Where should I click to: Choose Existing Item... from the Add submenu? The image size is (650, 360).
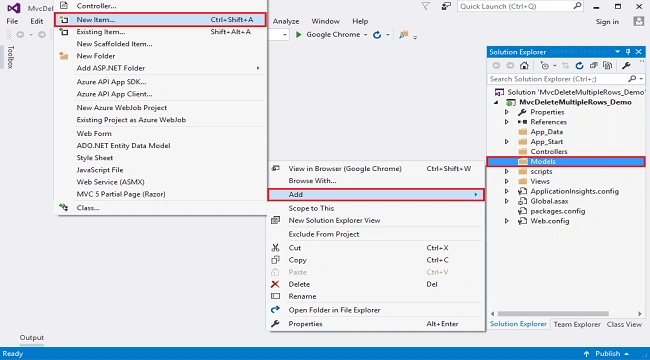click(160, 32)
